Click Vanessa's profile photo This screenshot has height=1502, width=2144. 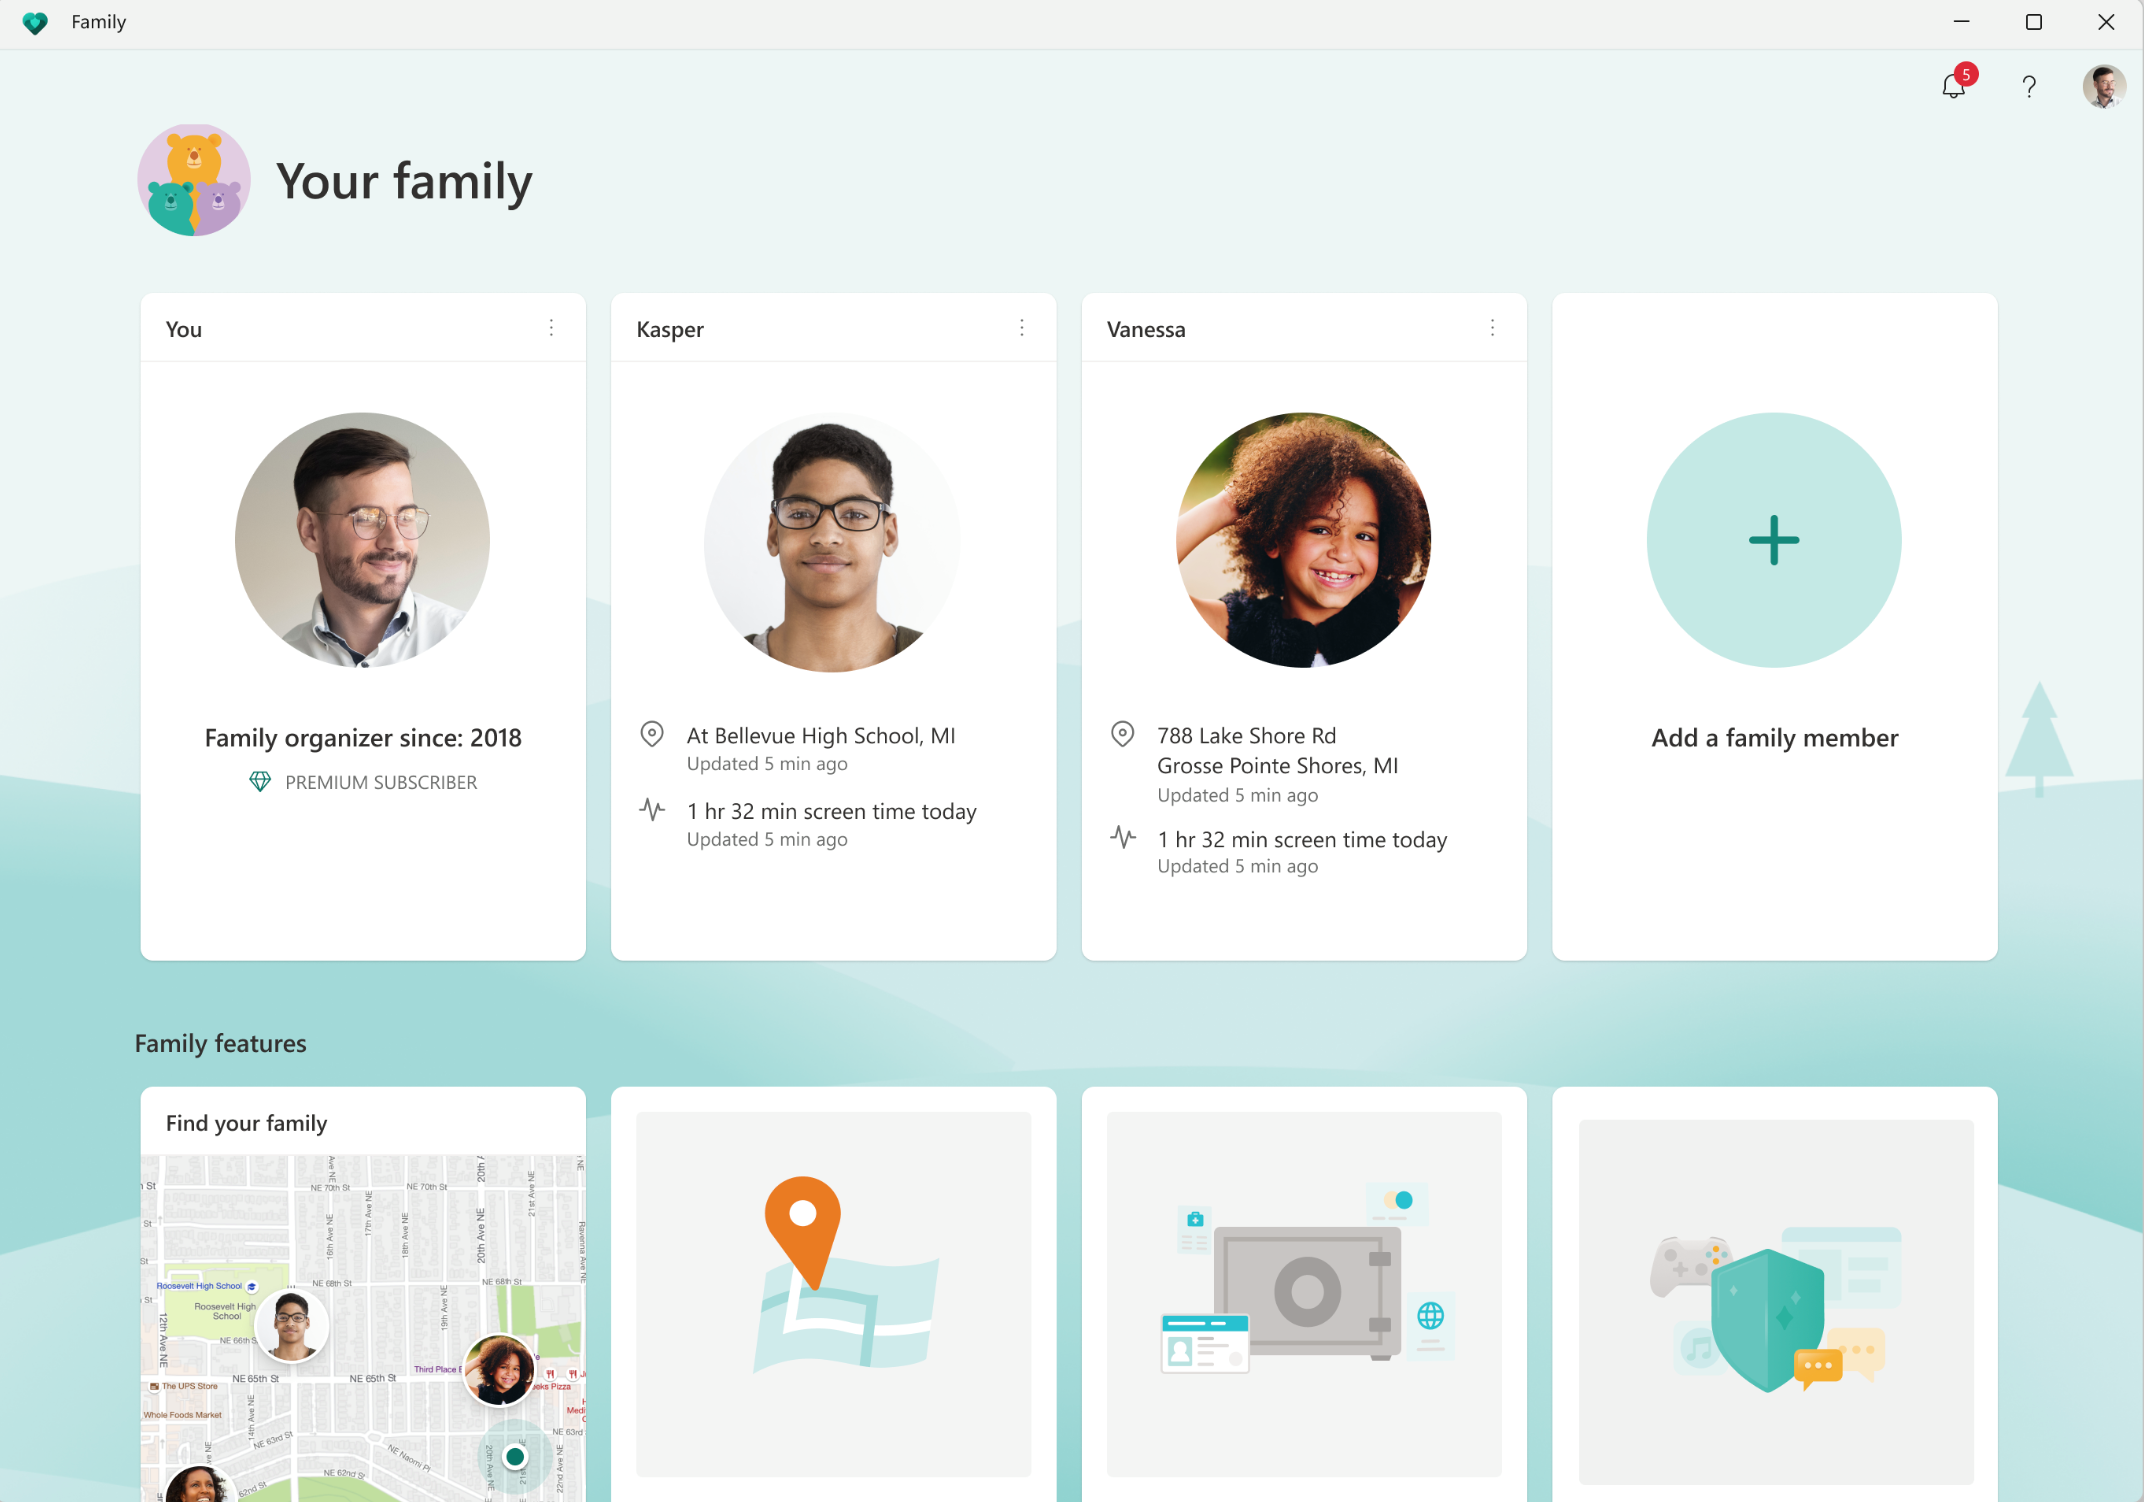1303,540
